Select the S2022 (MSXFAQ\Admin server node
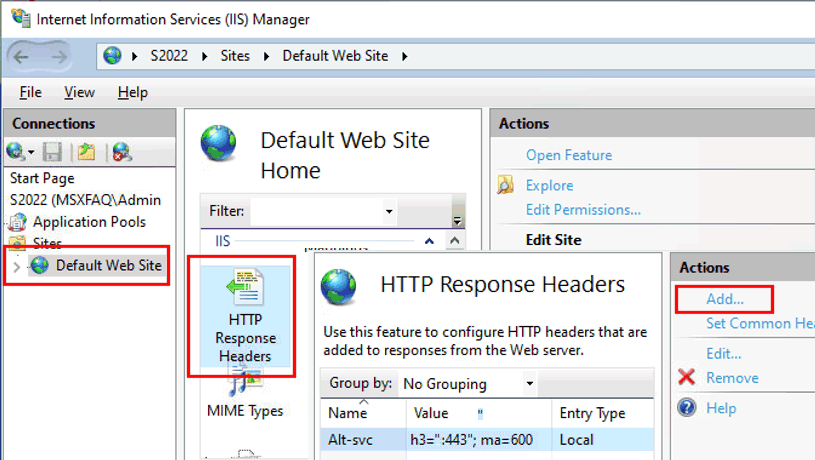 (x=85, y=200)
